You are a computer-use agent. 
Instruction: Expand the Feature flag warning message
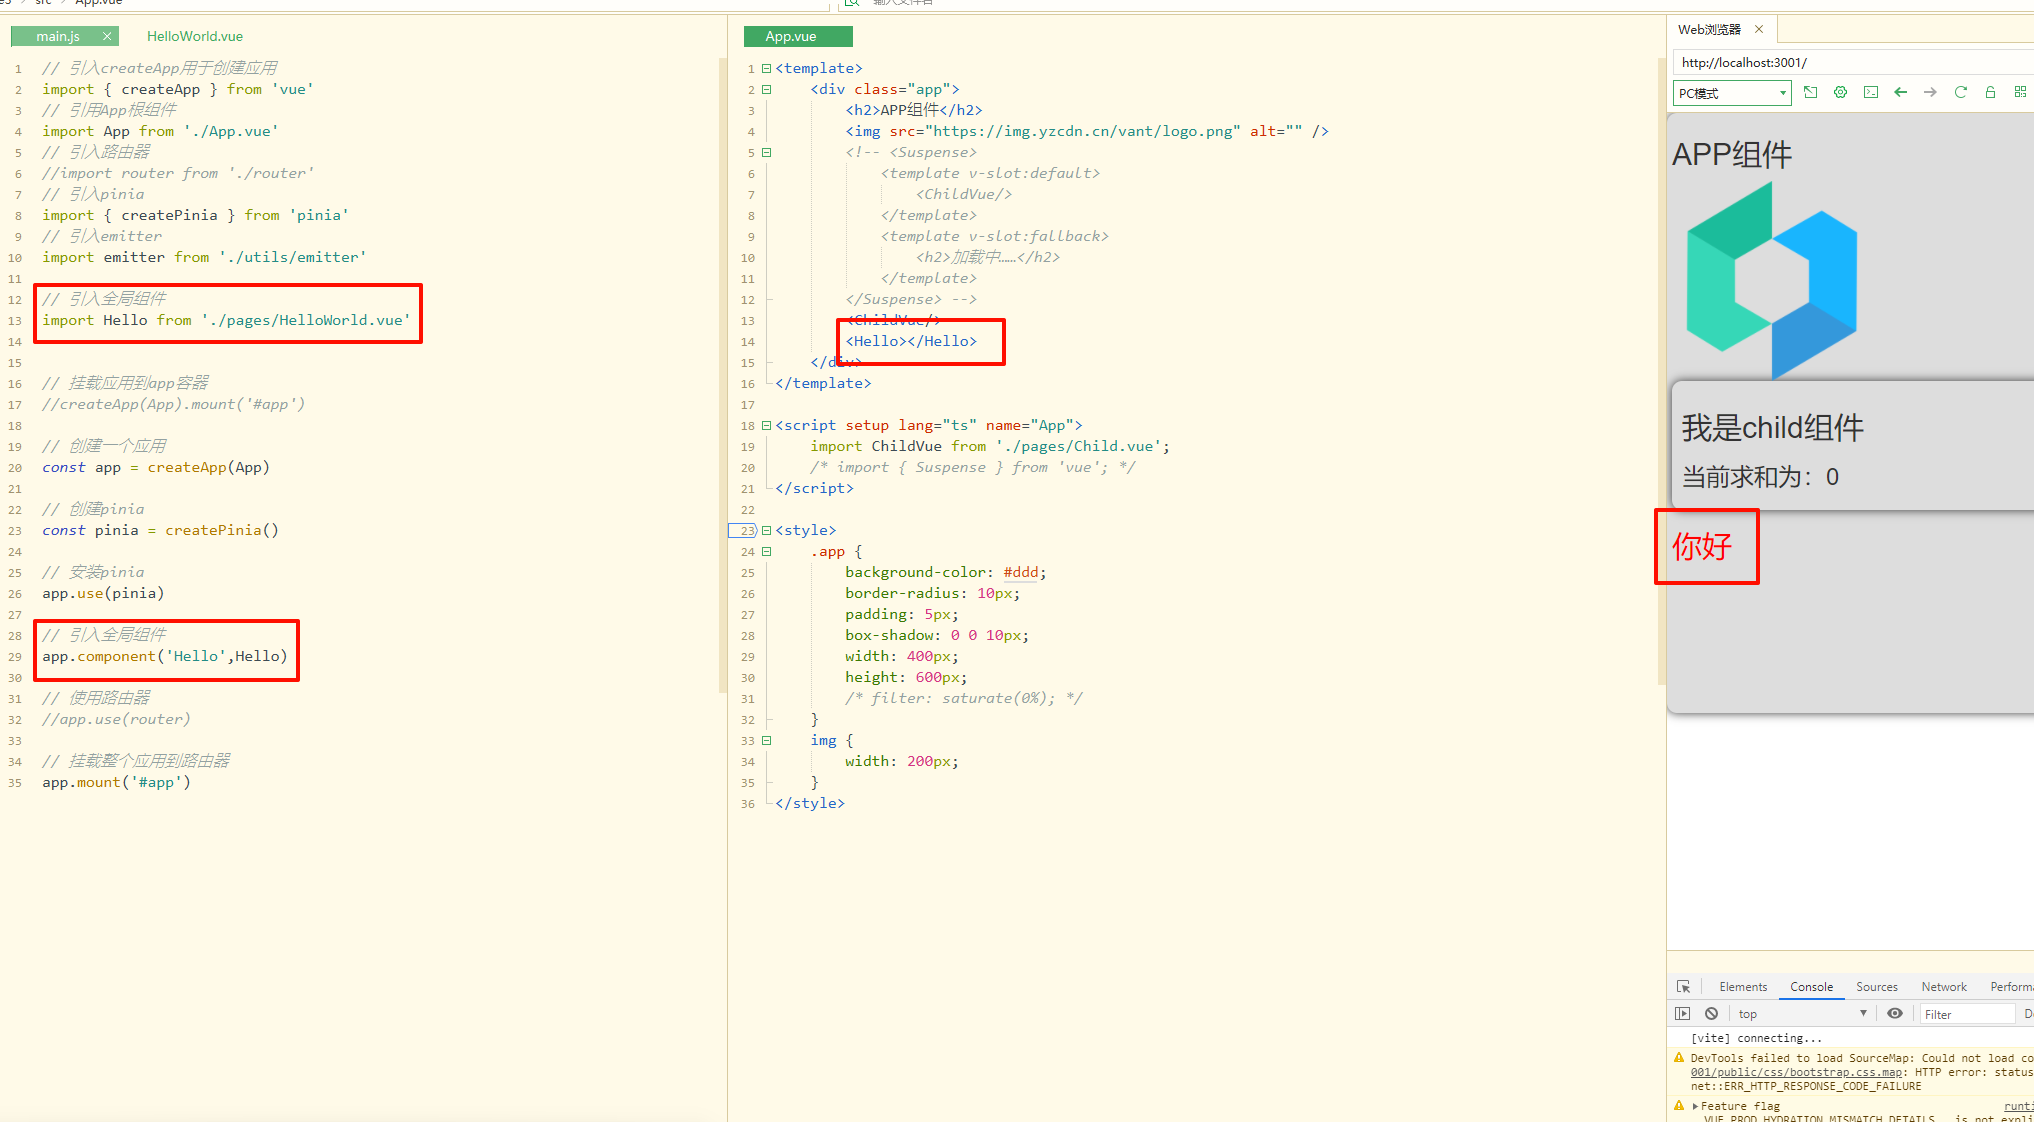pyautogui.click(x=1695, y=1106)
